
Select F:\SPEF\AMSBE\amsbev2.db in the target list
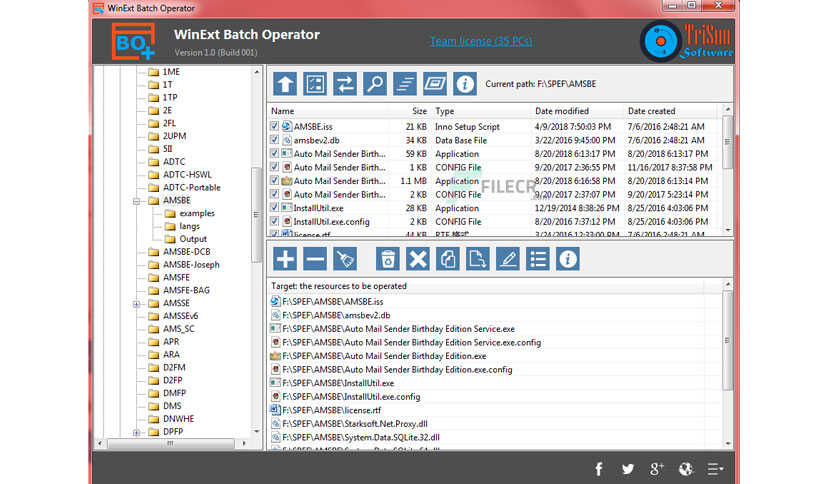(x=336, y=315)
